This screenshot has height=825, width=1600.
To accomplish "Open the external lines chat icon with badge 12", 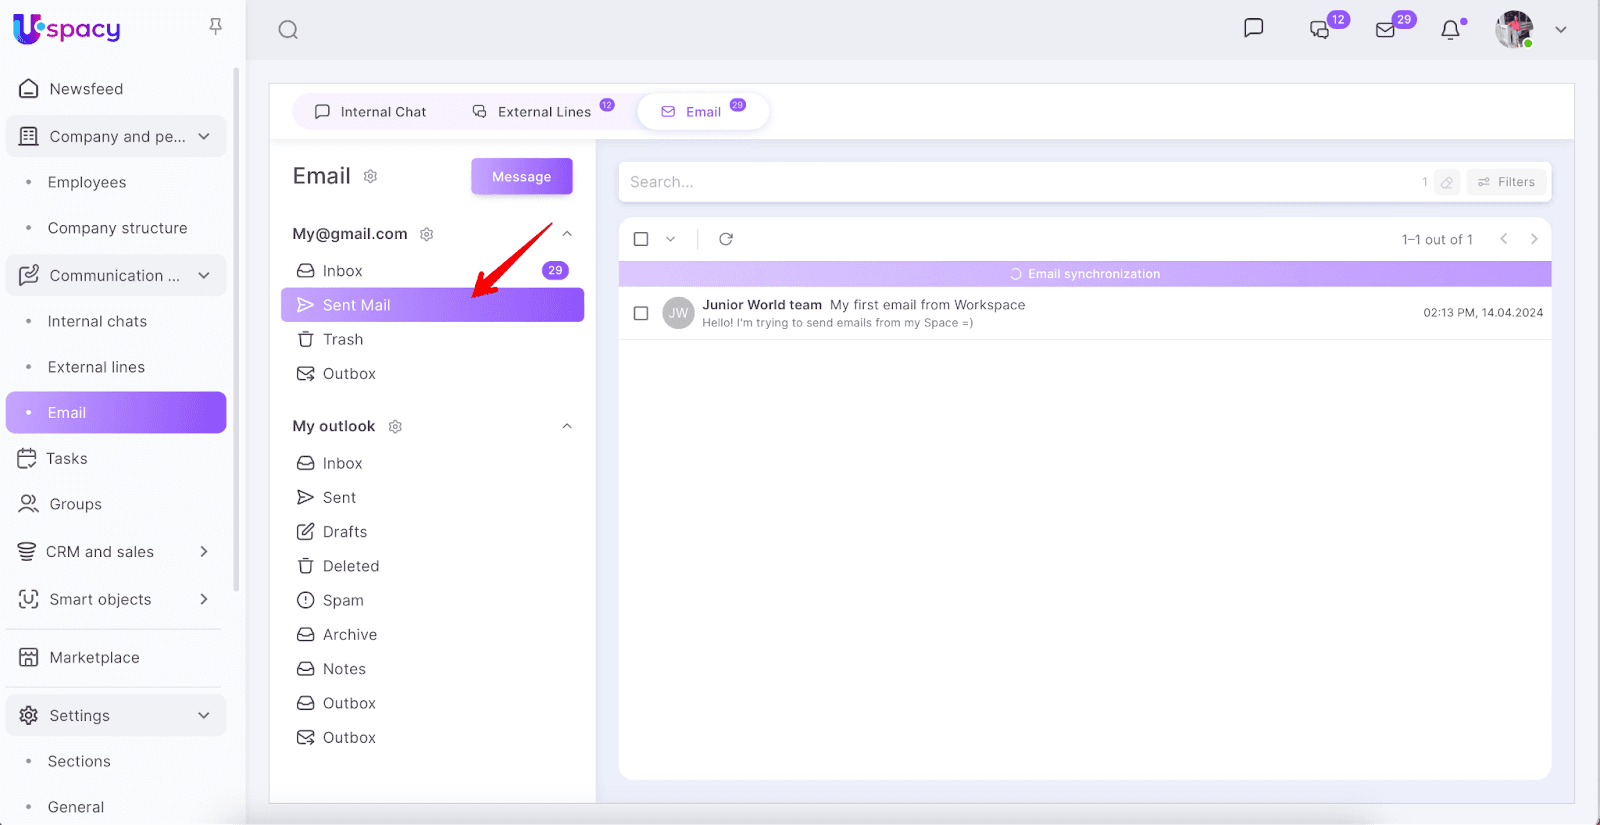I will click(x=1320, y=30).
